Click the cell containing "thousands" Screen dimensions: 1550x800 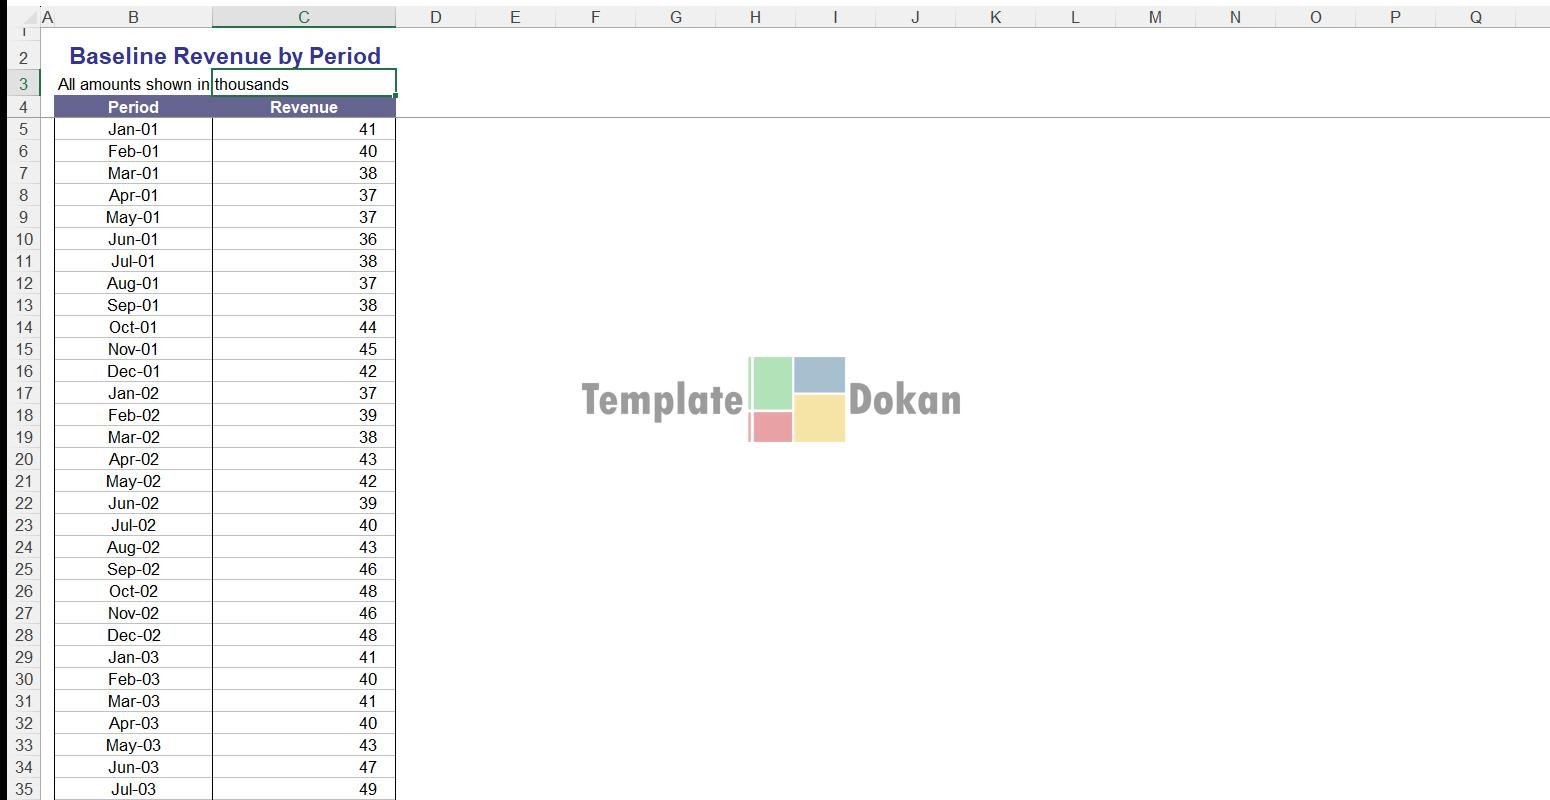(303, 84)
